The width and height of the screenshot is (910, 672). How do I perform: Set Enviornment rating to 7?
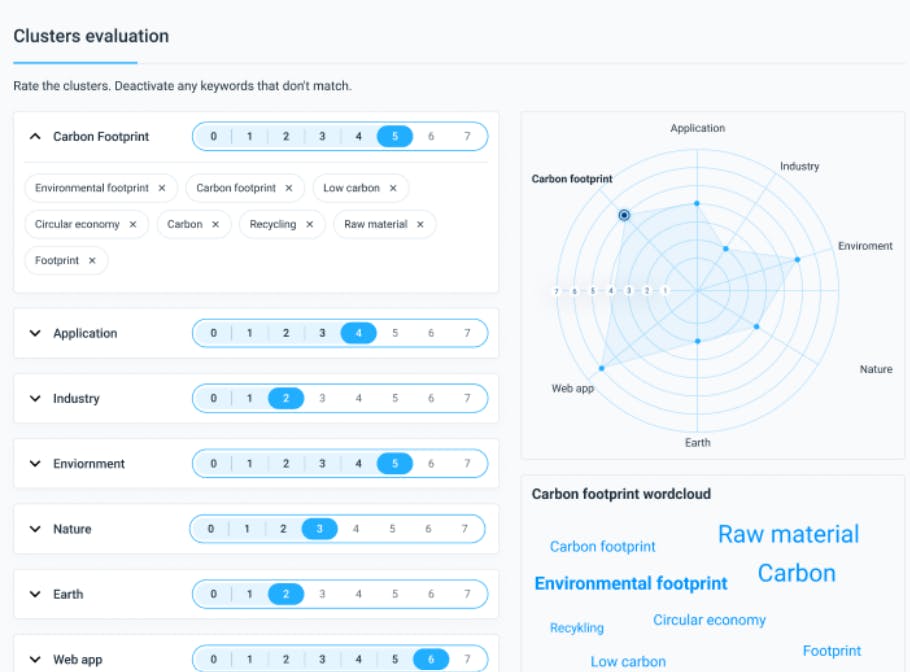[467, 464]
